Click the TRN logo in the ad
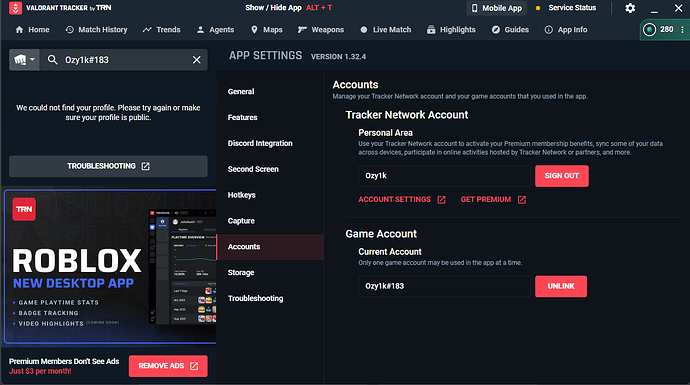690x385 pixels. [24, 209]
